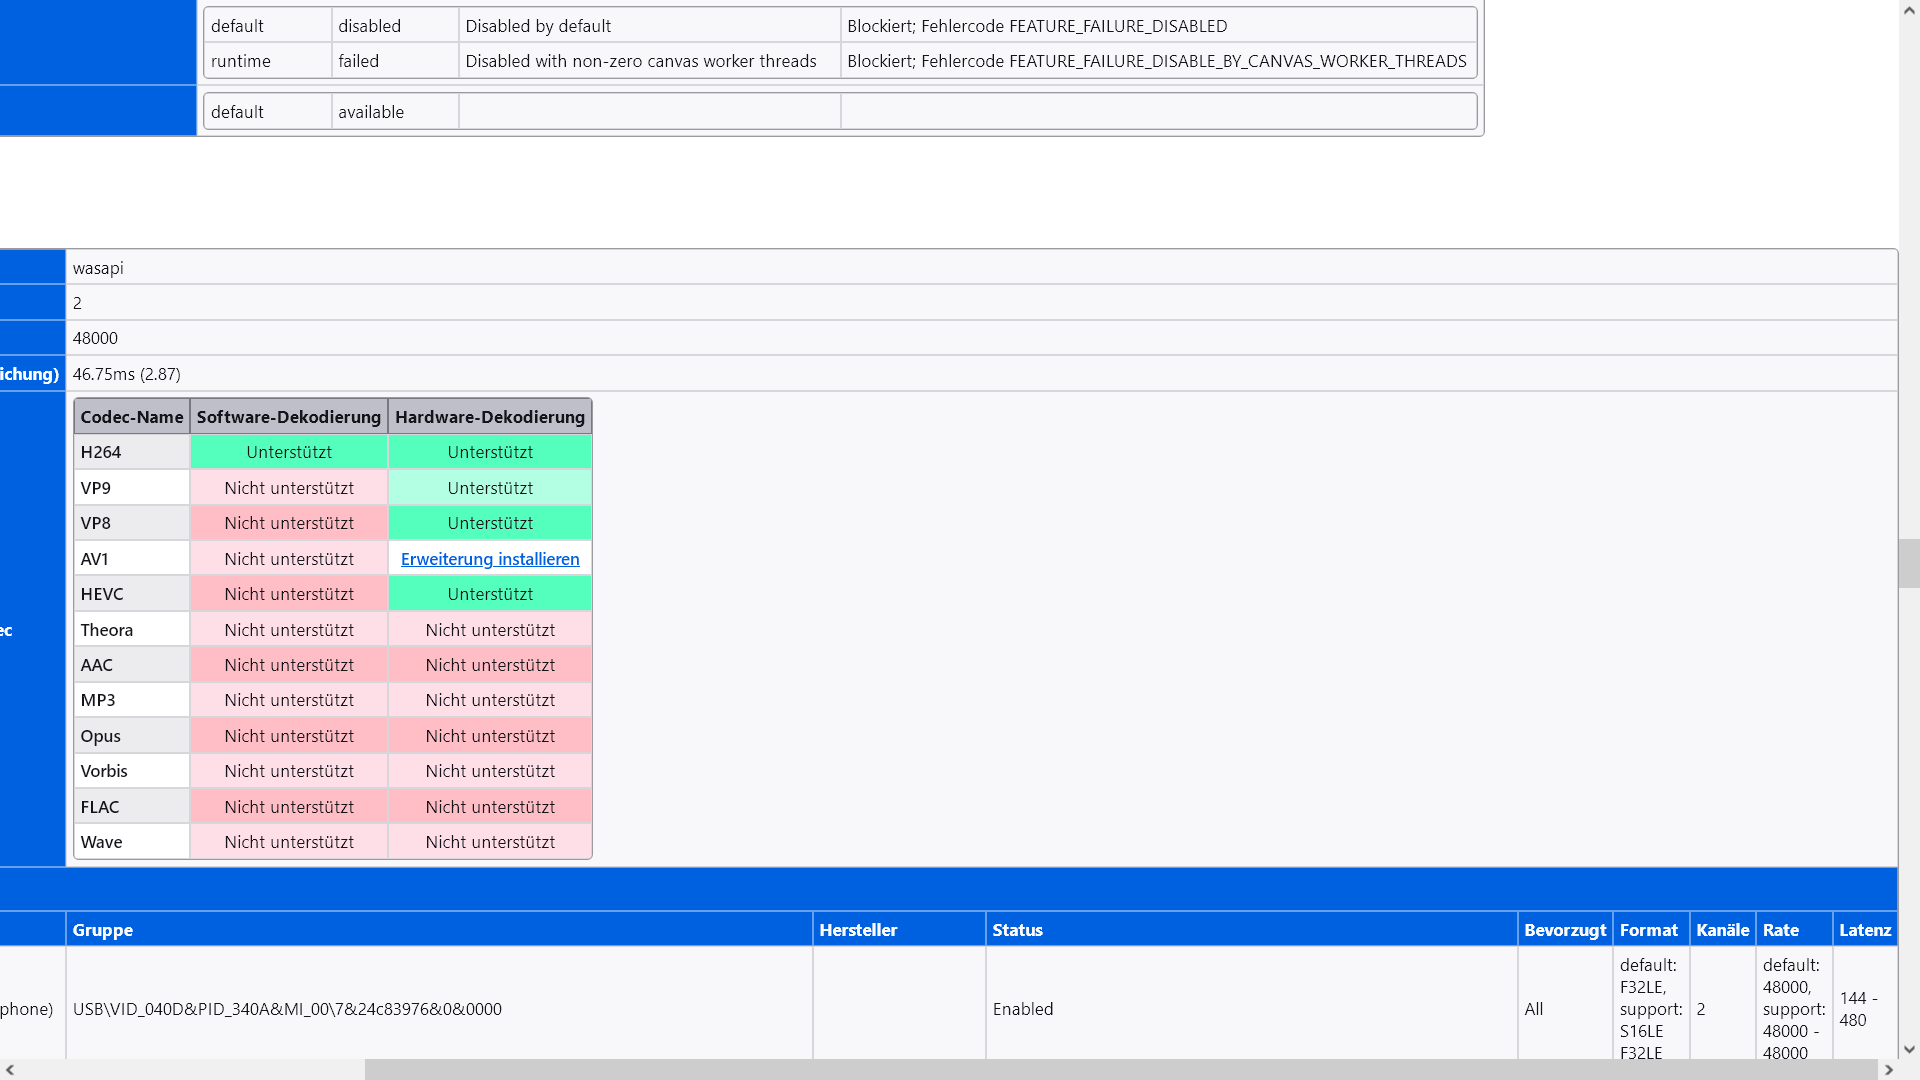Click H264 hardware decoding 'Unterstützt' cell
This screenshot has height=1080, width=1920.
(490, 452)
